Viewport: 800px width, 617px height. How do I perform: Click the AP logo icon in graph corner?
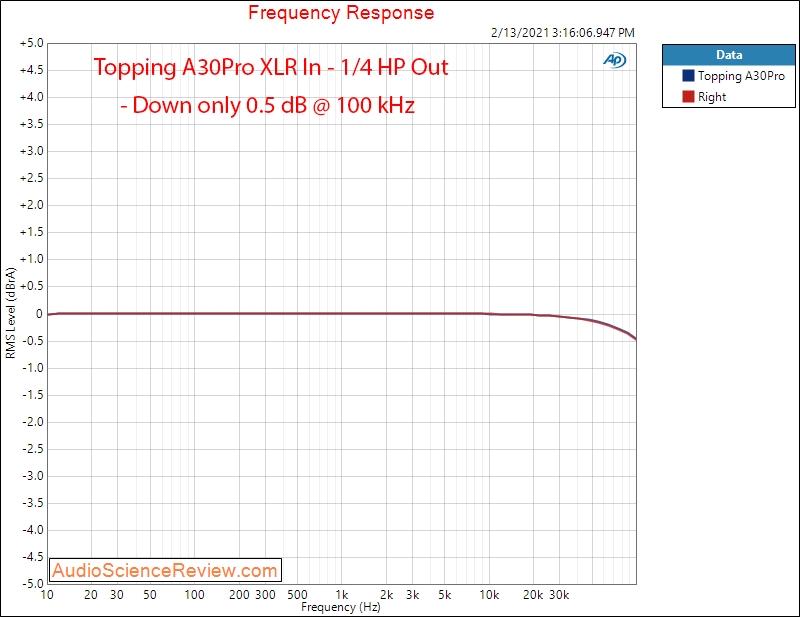[614, 60]
